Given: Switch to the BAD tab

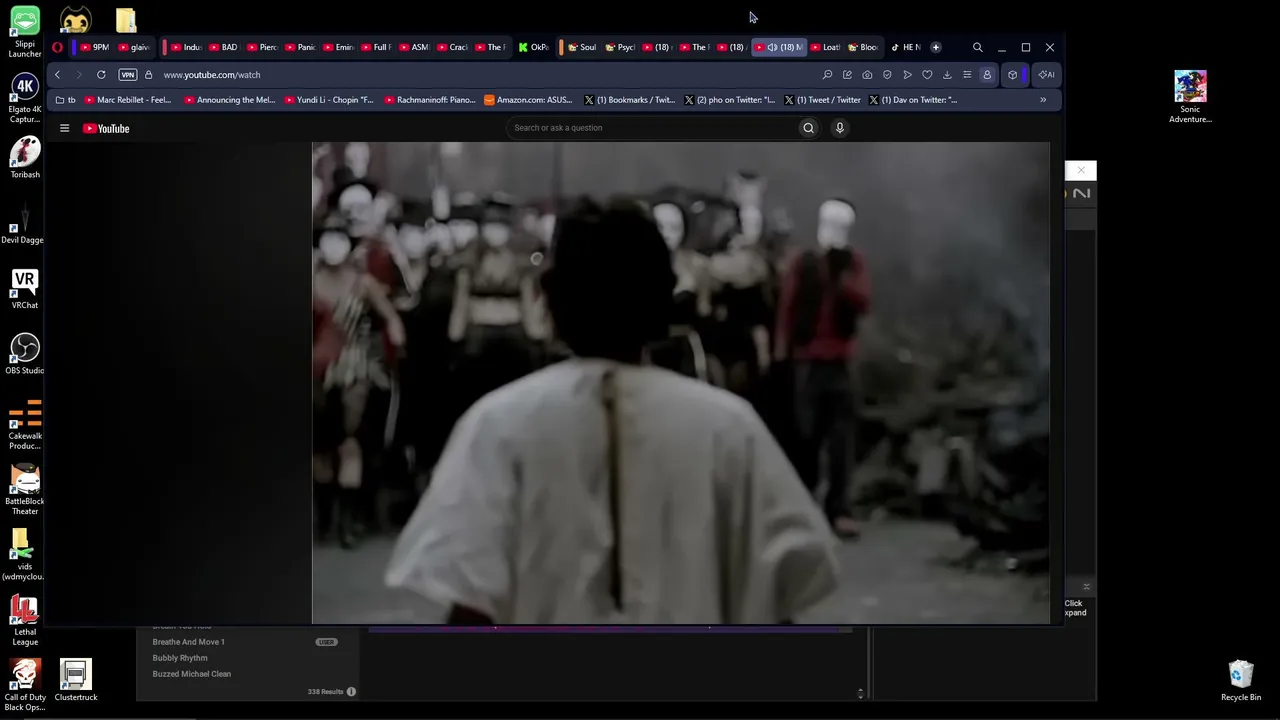Looking at the screenshot, I should pyautogui.click(x=224, y=47).
